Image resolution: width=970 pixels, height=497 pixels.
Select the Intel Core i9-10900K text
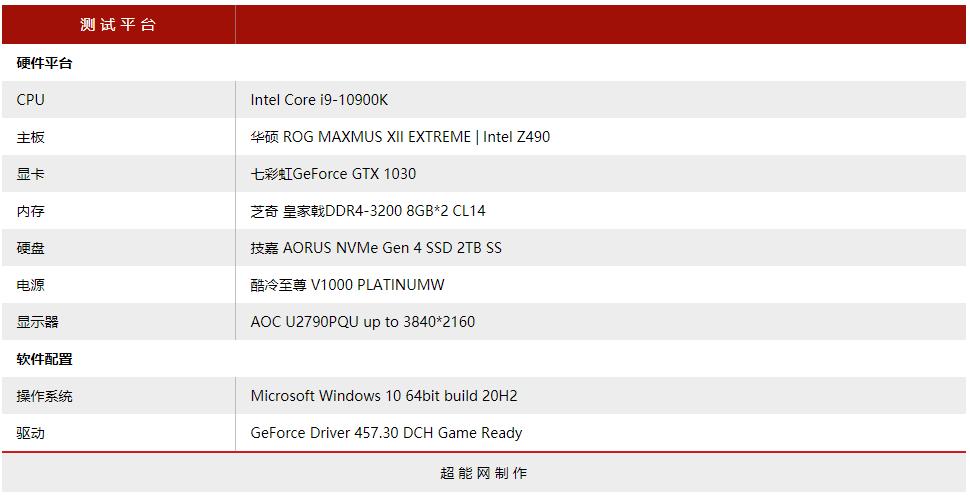point(319,100)
